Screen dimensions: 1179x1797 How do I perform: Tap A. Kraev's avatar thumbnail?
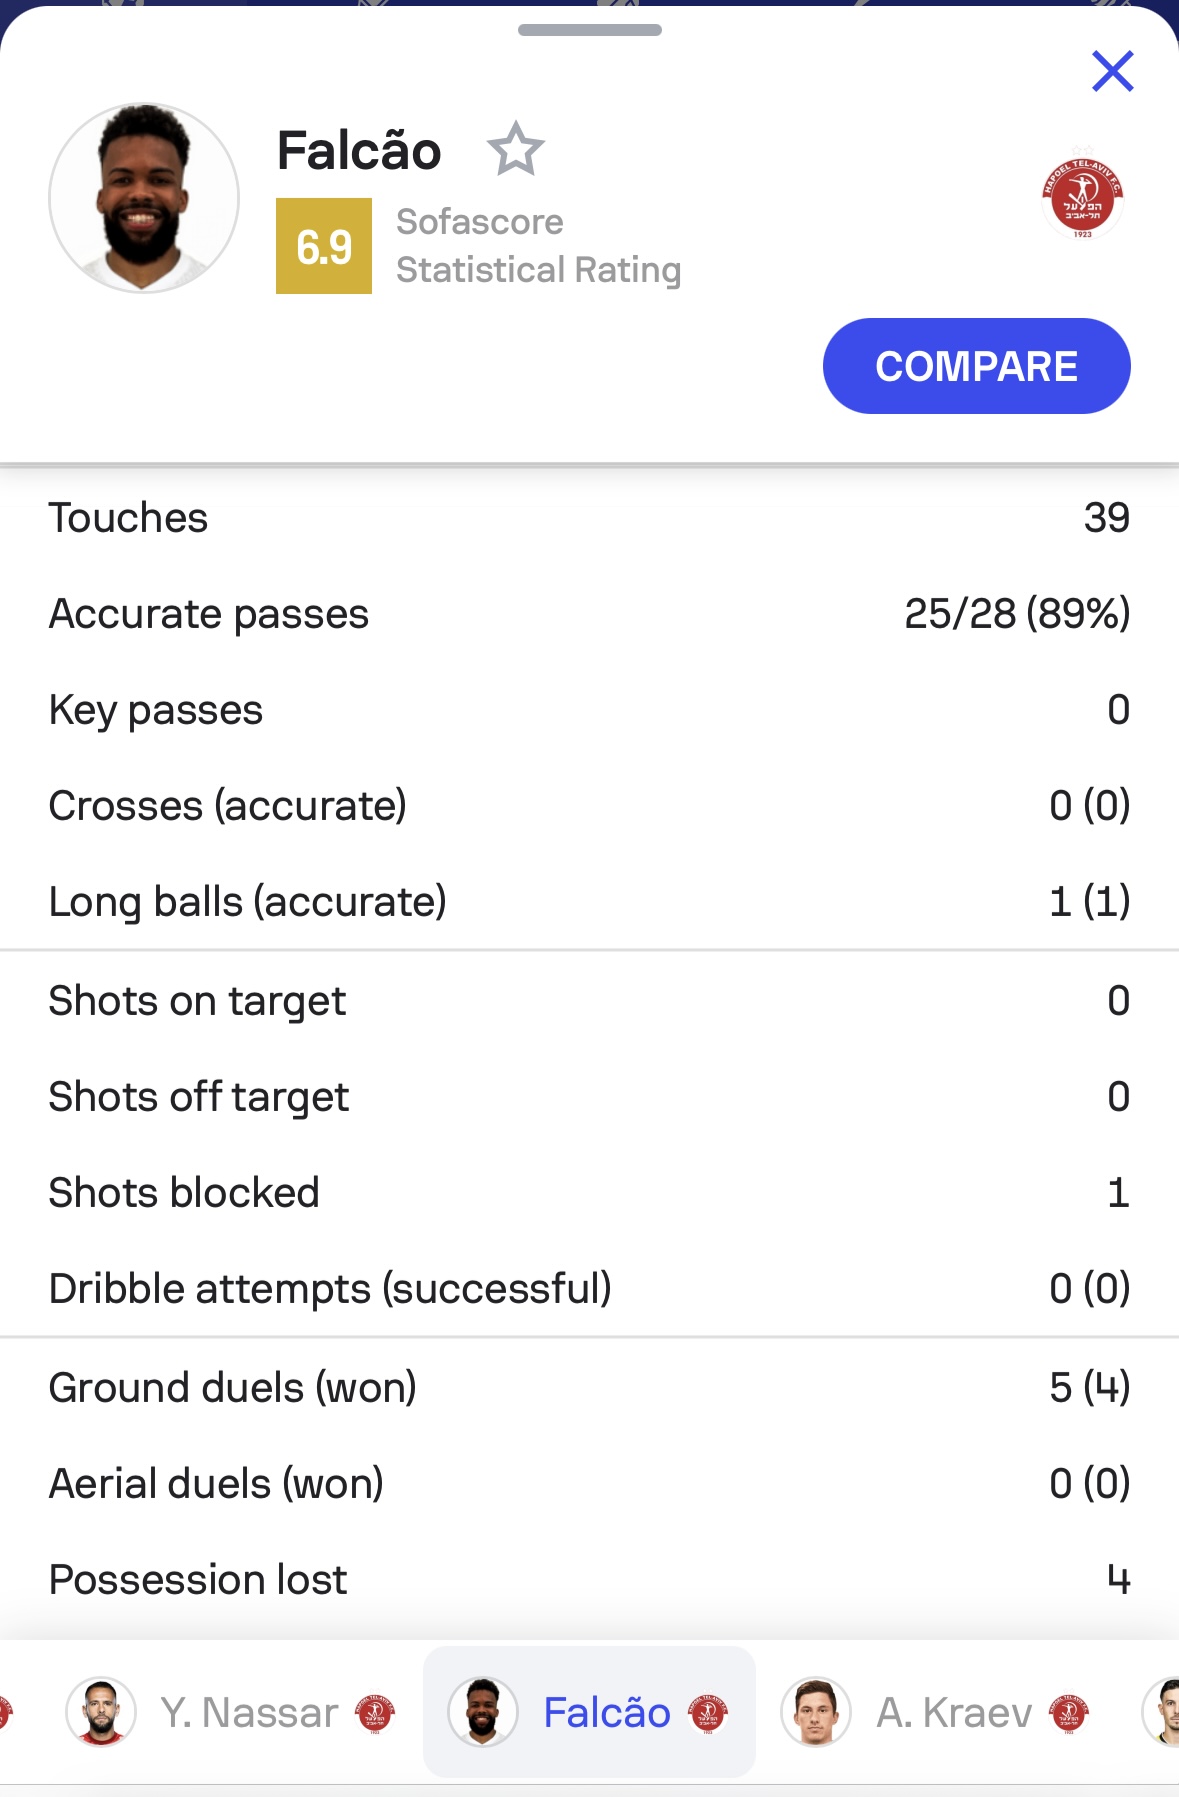816,1712
